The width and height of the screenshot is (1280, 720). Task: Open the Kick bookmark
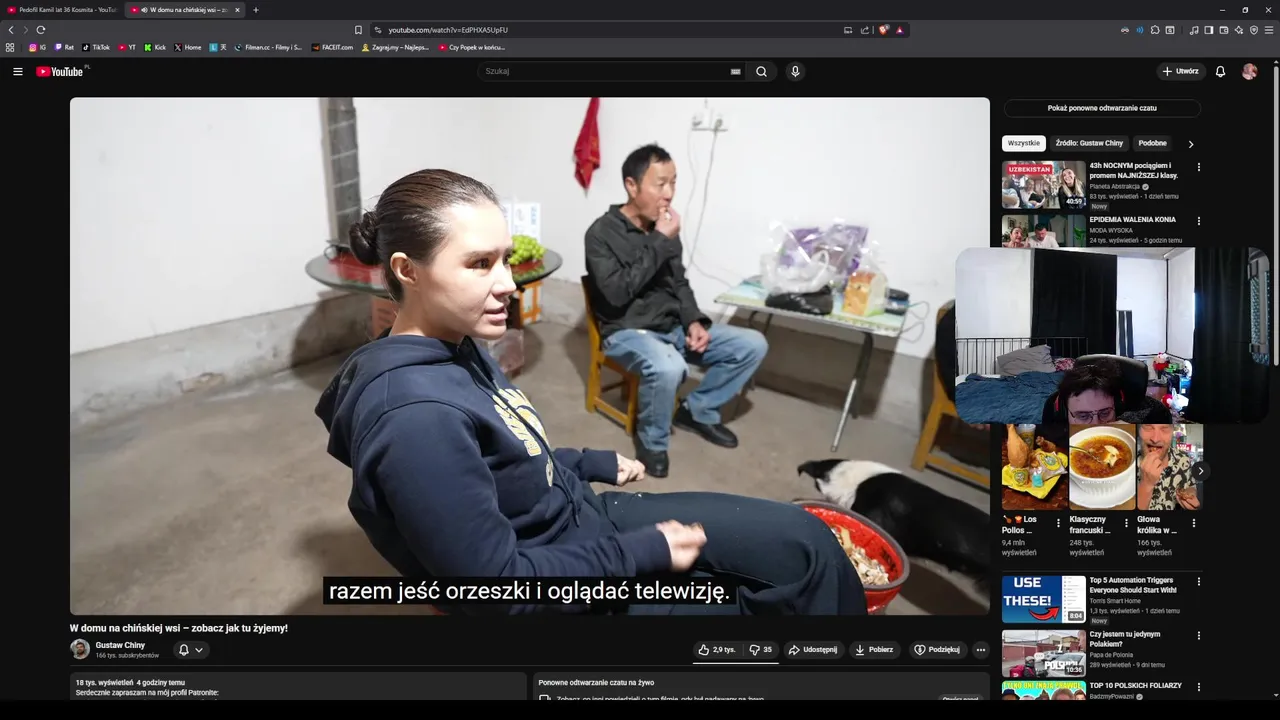tap(155, 47)
